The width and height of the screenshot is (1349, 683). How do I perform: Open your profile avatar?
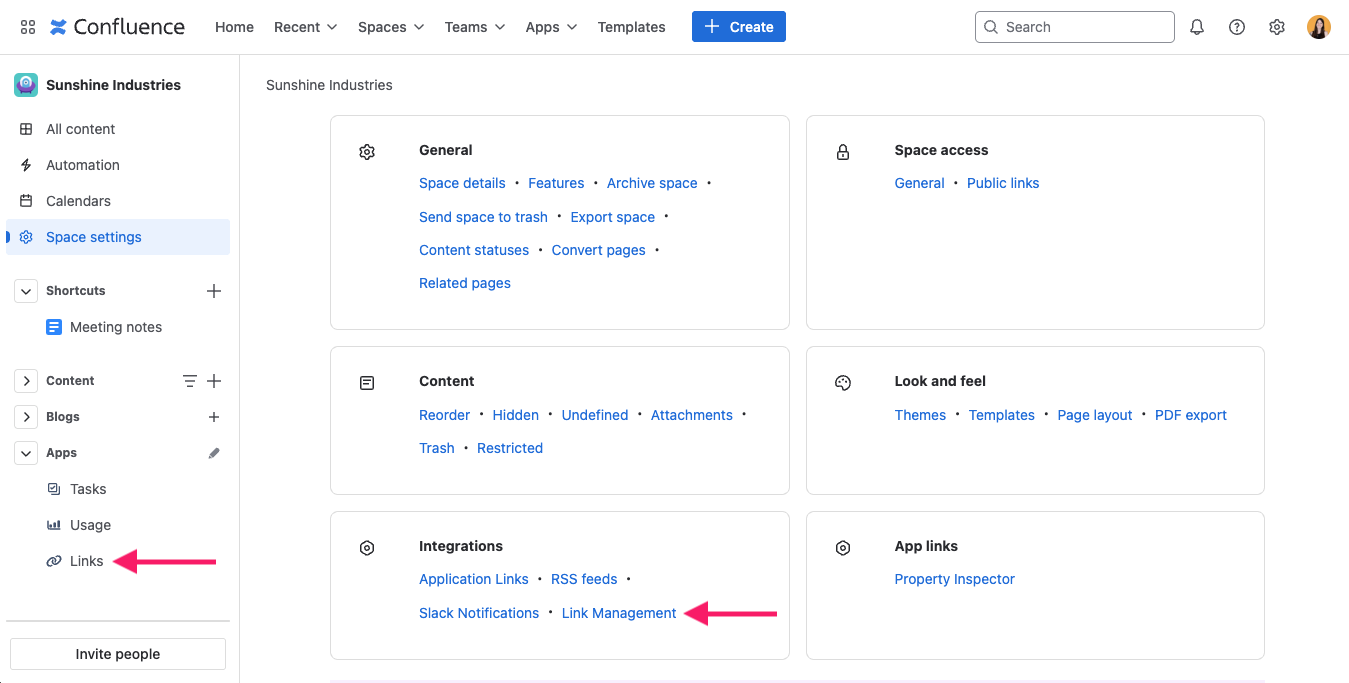click(x=1318, y=27)
